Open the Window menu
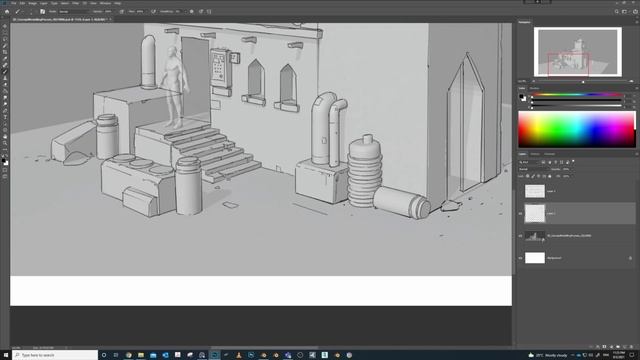This screenshot has width=640, height=360. (x=105, y=3)
